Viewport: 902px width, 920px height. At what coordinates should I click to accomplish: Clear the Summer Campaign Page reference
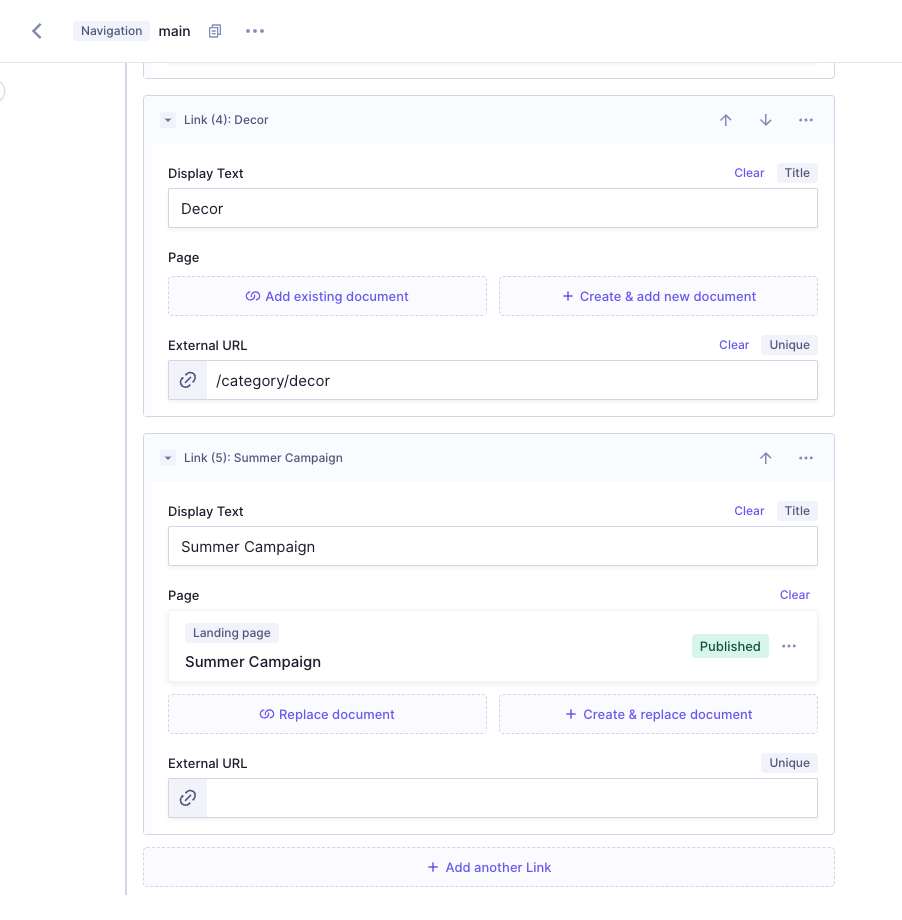(794, 595)
